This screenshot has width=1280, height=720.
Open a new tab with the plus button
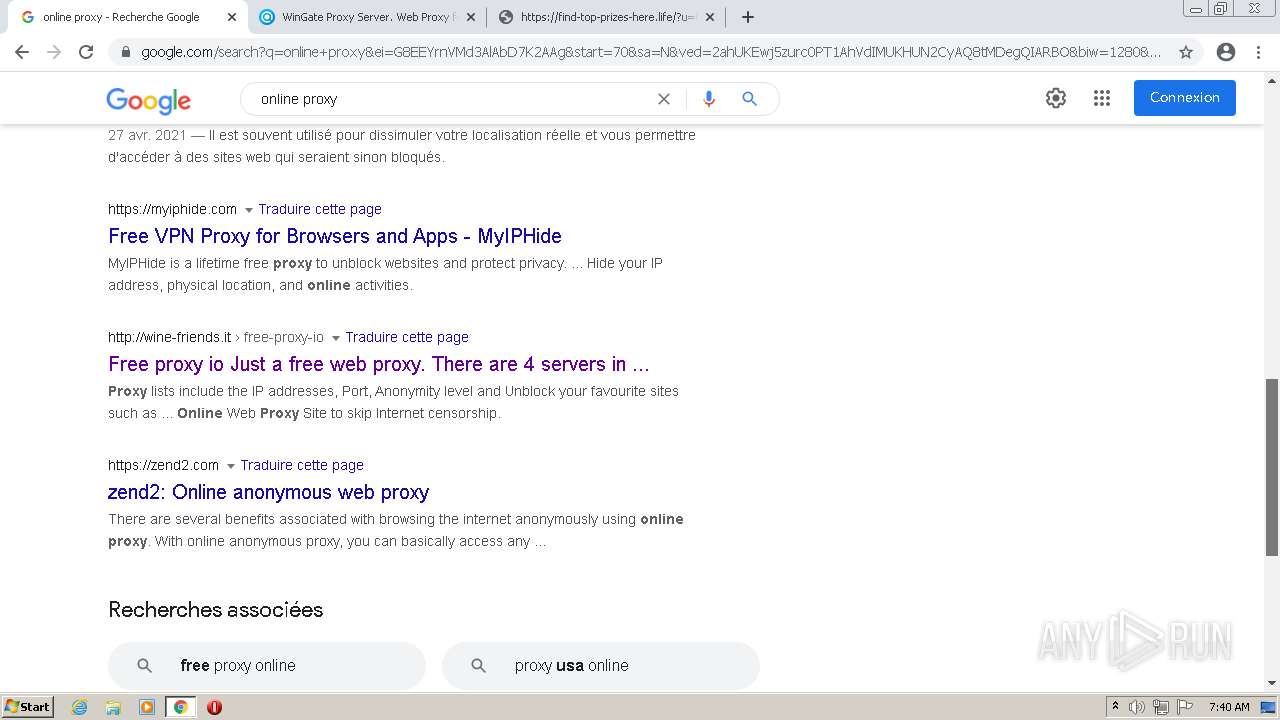(748, 17)
